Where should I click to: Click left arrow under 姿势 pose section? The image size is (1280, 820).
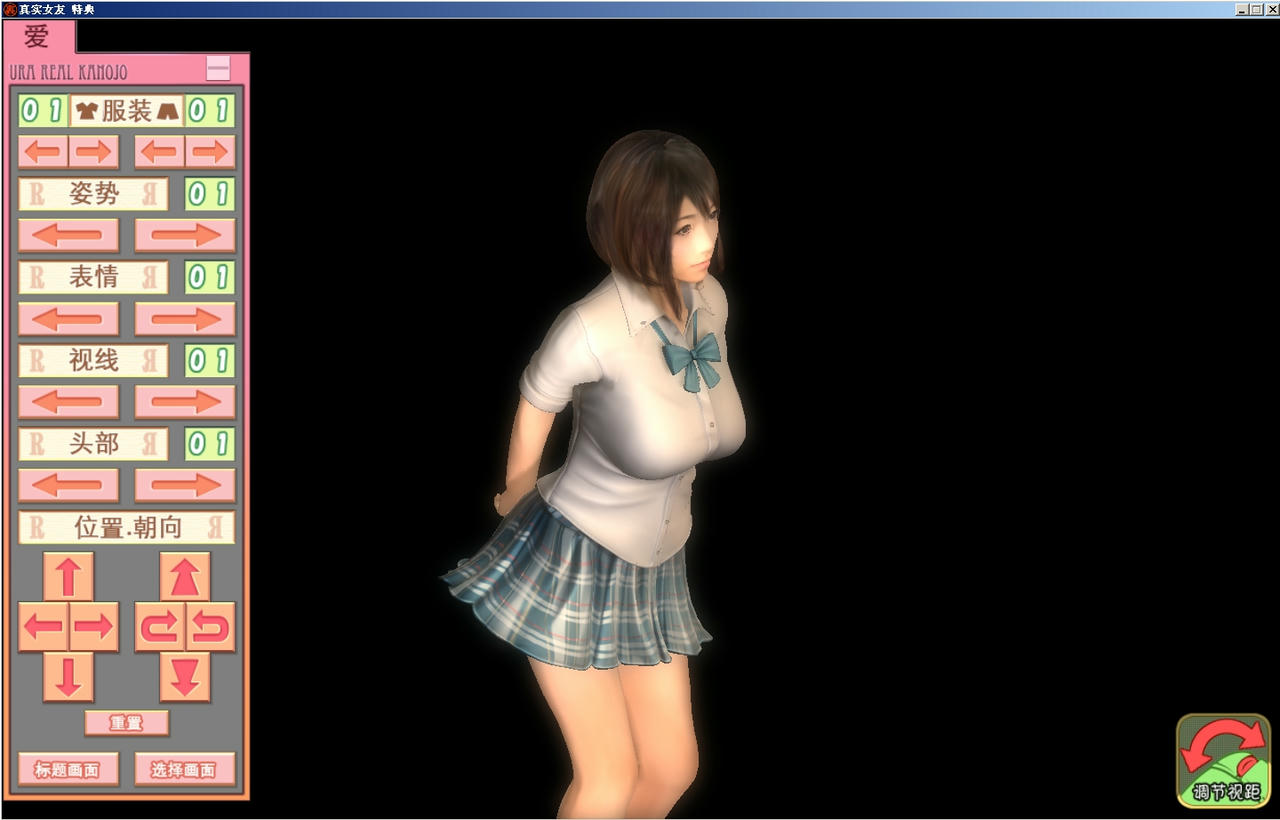(x=68, y=235)
